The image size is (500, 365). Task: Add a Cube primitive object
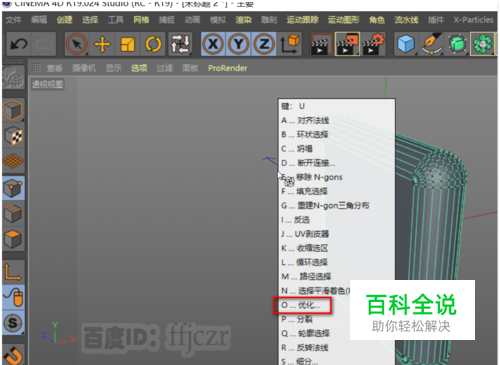click(406, 44)
